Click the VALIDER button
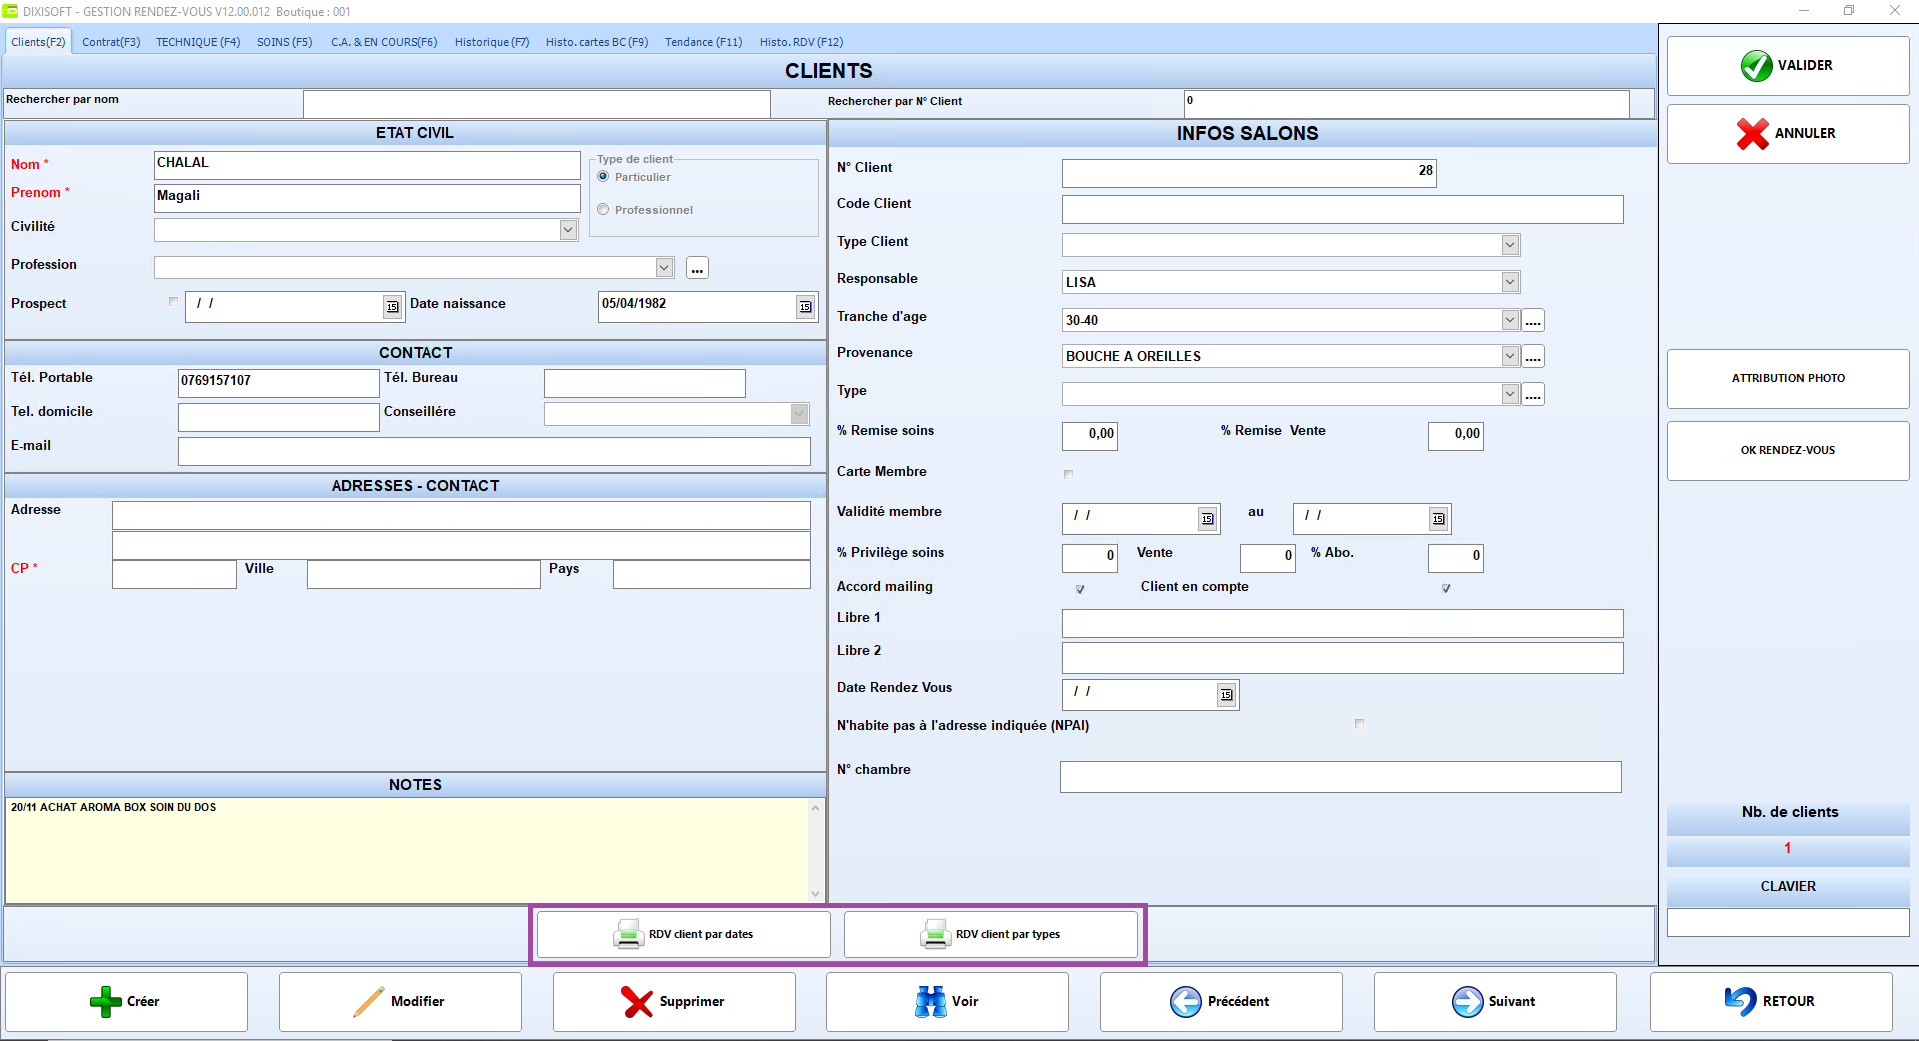Image resolution: width=1919 pixels, height=1041 pixels. [x=1788, y=66]
